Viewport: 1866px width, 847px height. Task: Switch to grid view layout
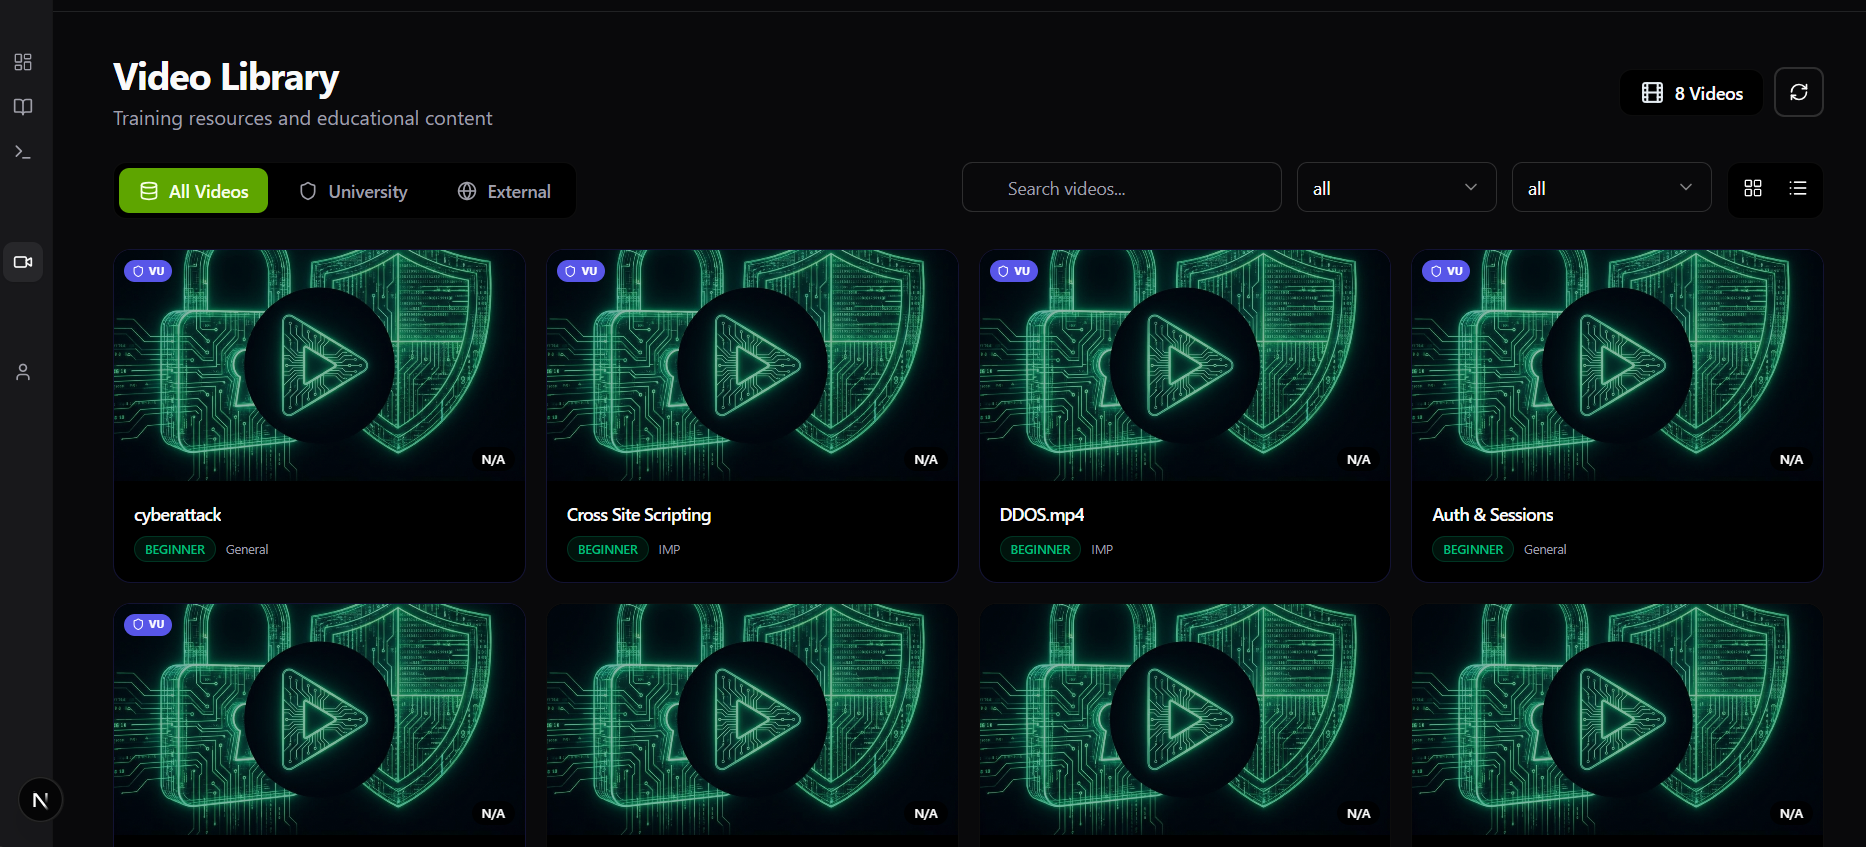[x=1752, y=188]
